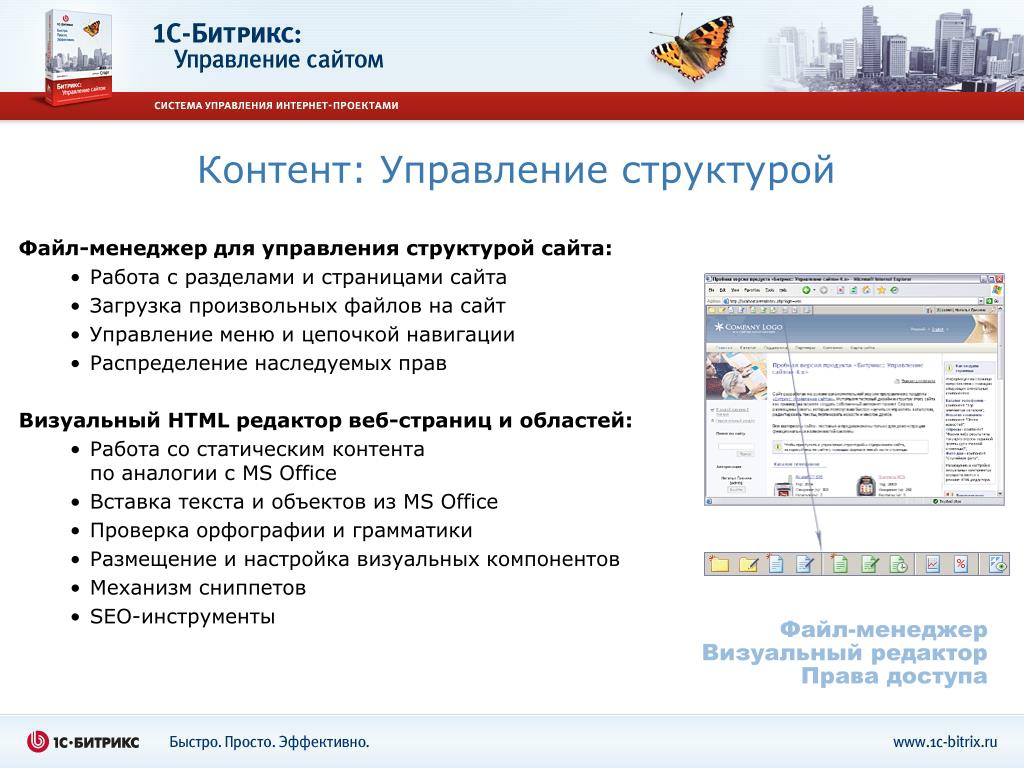Click the www.1c-bitrix.ru link in footer
Screen dimensions: 1024x768
[945, 742]
